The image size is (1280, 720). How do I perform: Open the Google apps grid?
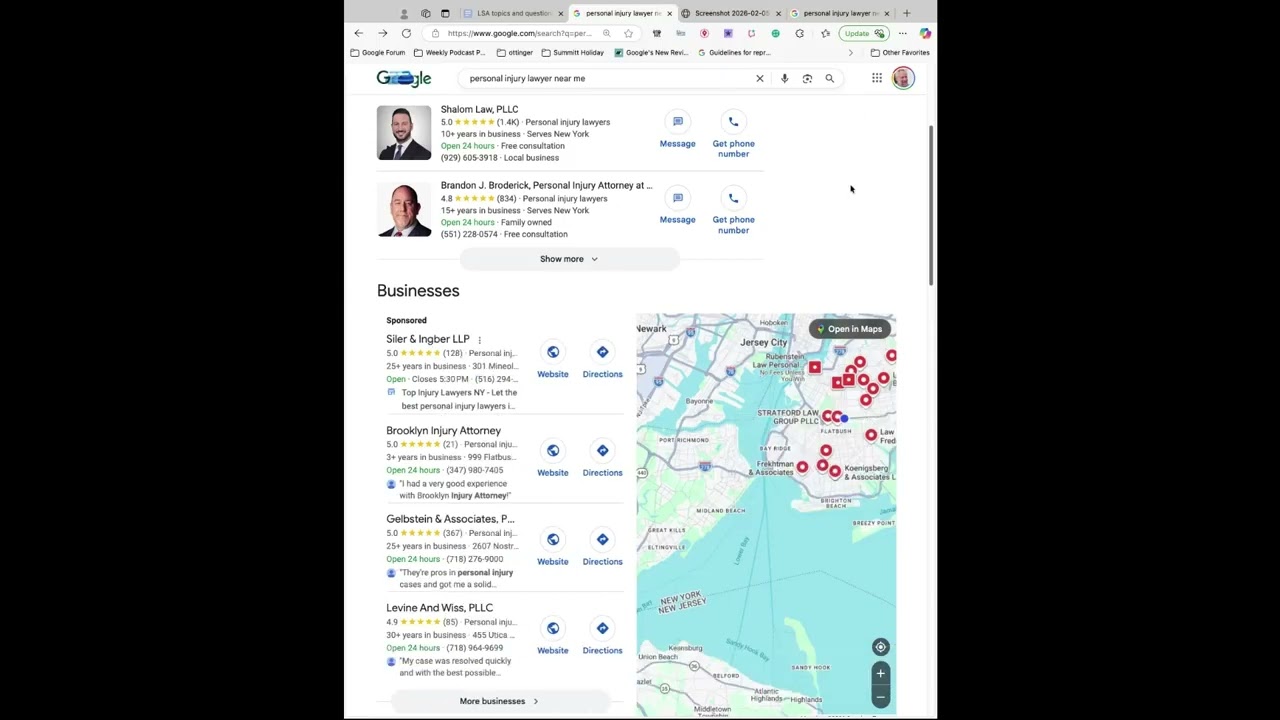click(x=877, y=78)
